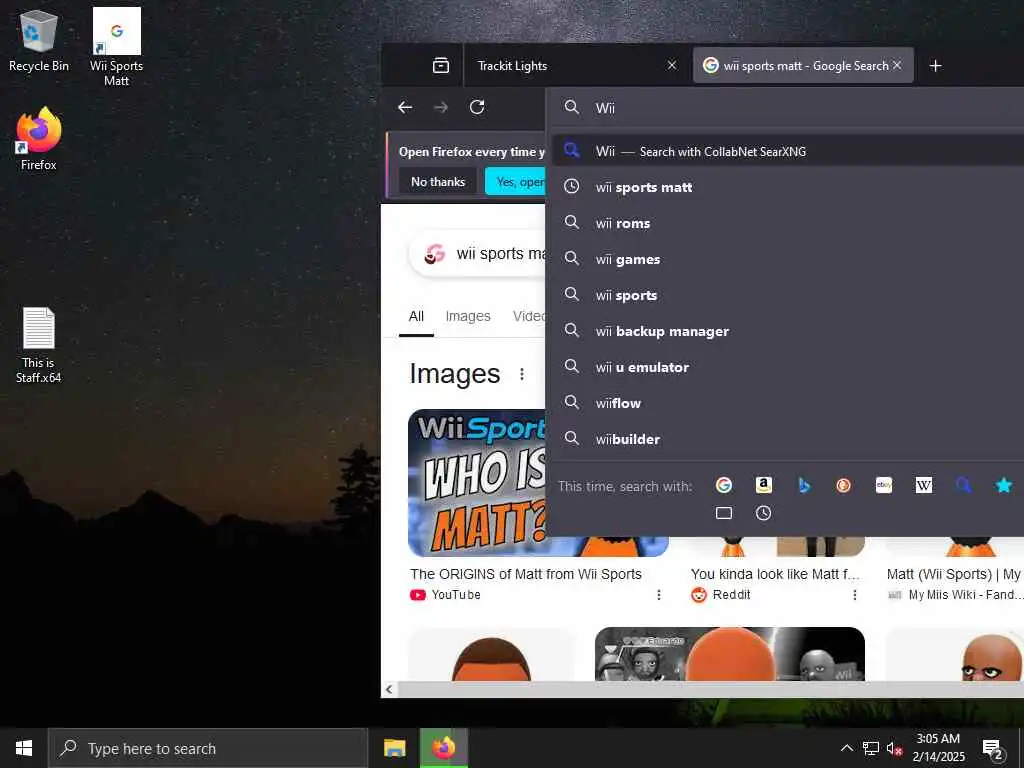Open more options for YouTube result

(x=658, y=595)
